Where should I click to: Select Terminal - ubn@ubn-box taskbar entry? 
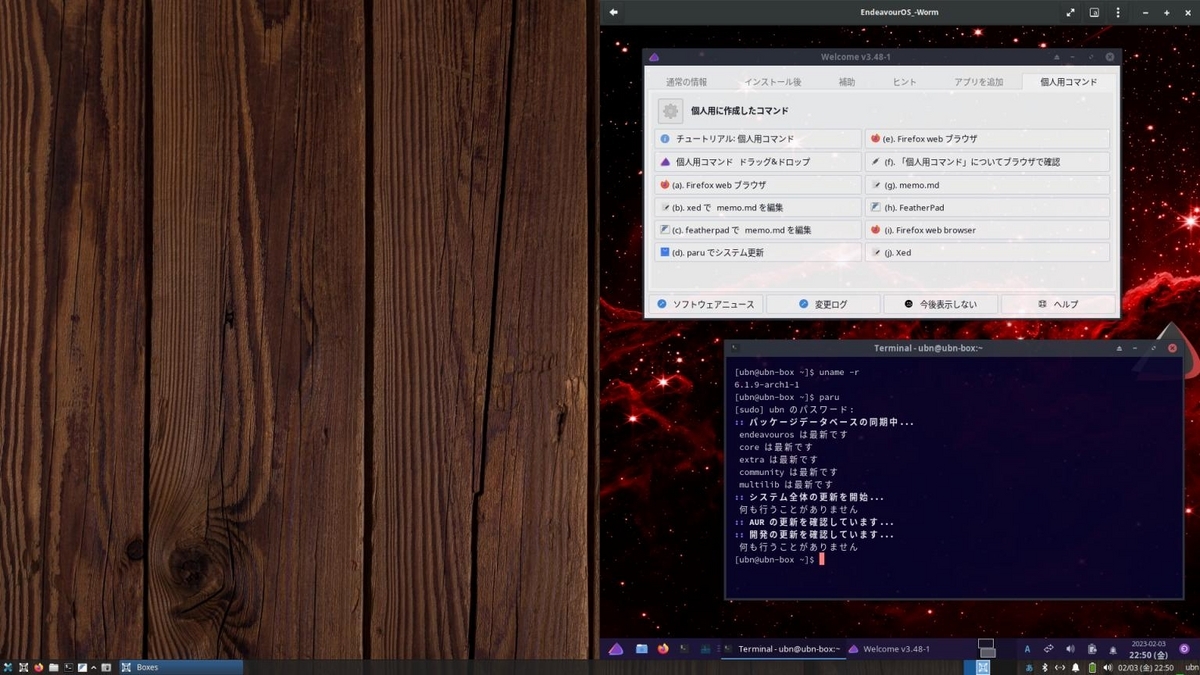[x=783, y=649]
